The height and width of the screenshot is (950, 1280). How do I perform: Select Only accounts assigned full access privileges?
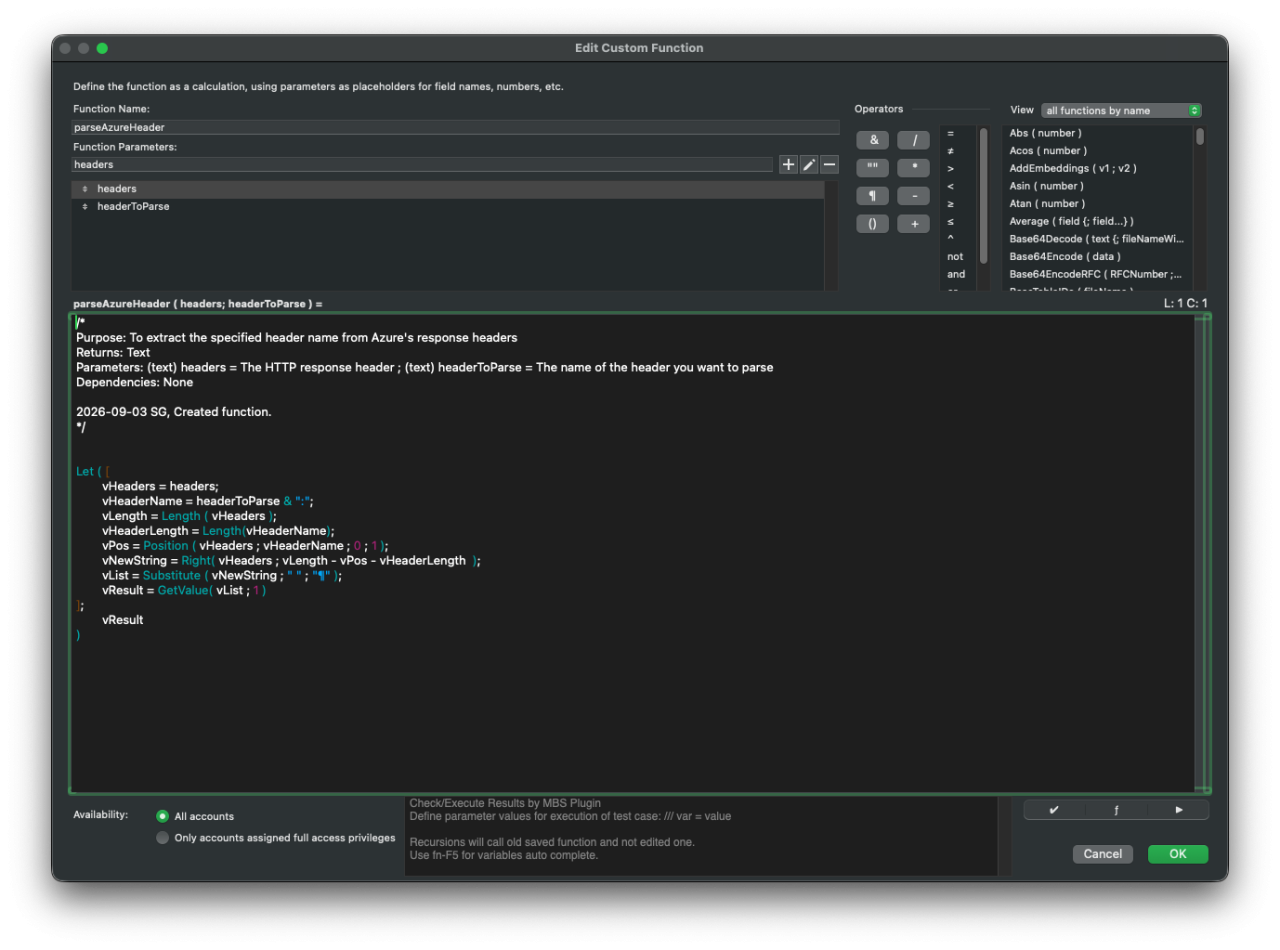point(163,838)
